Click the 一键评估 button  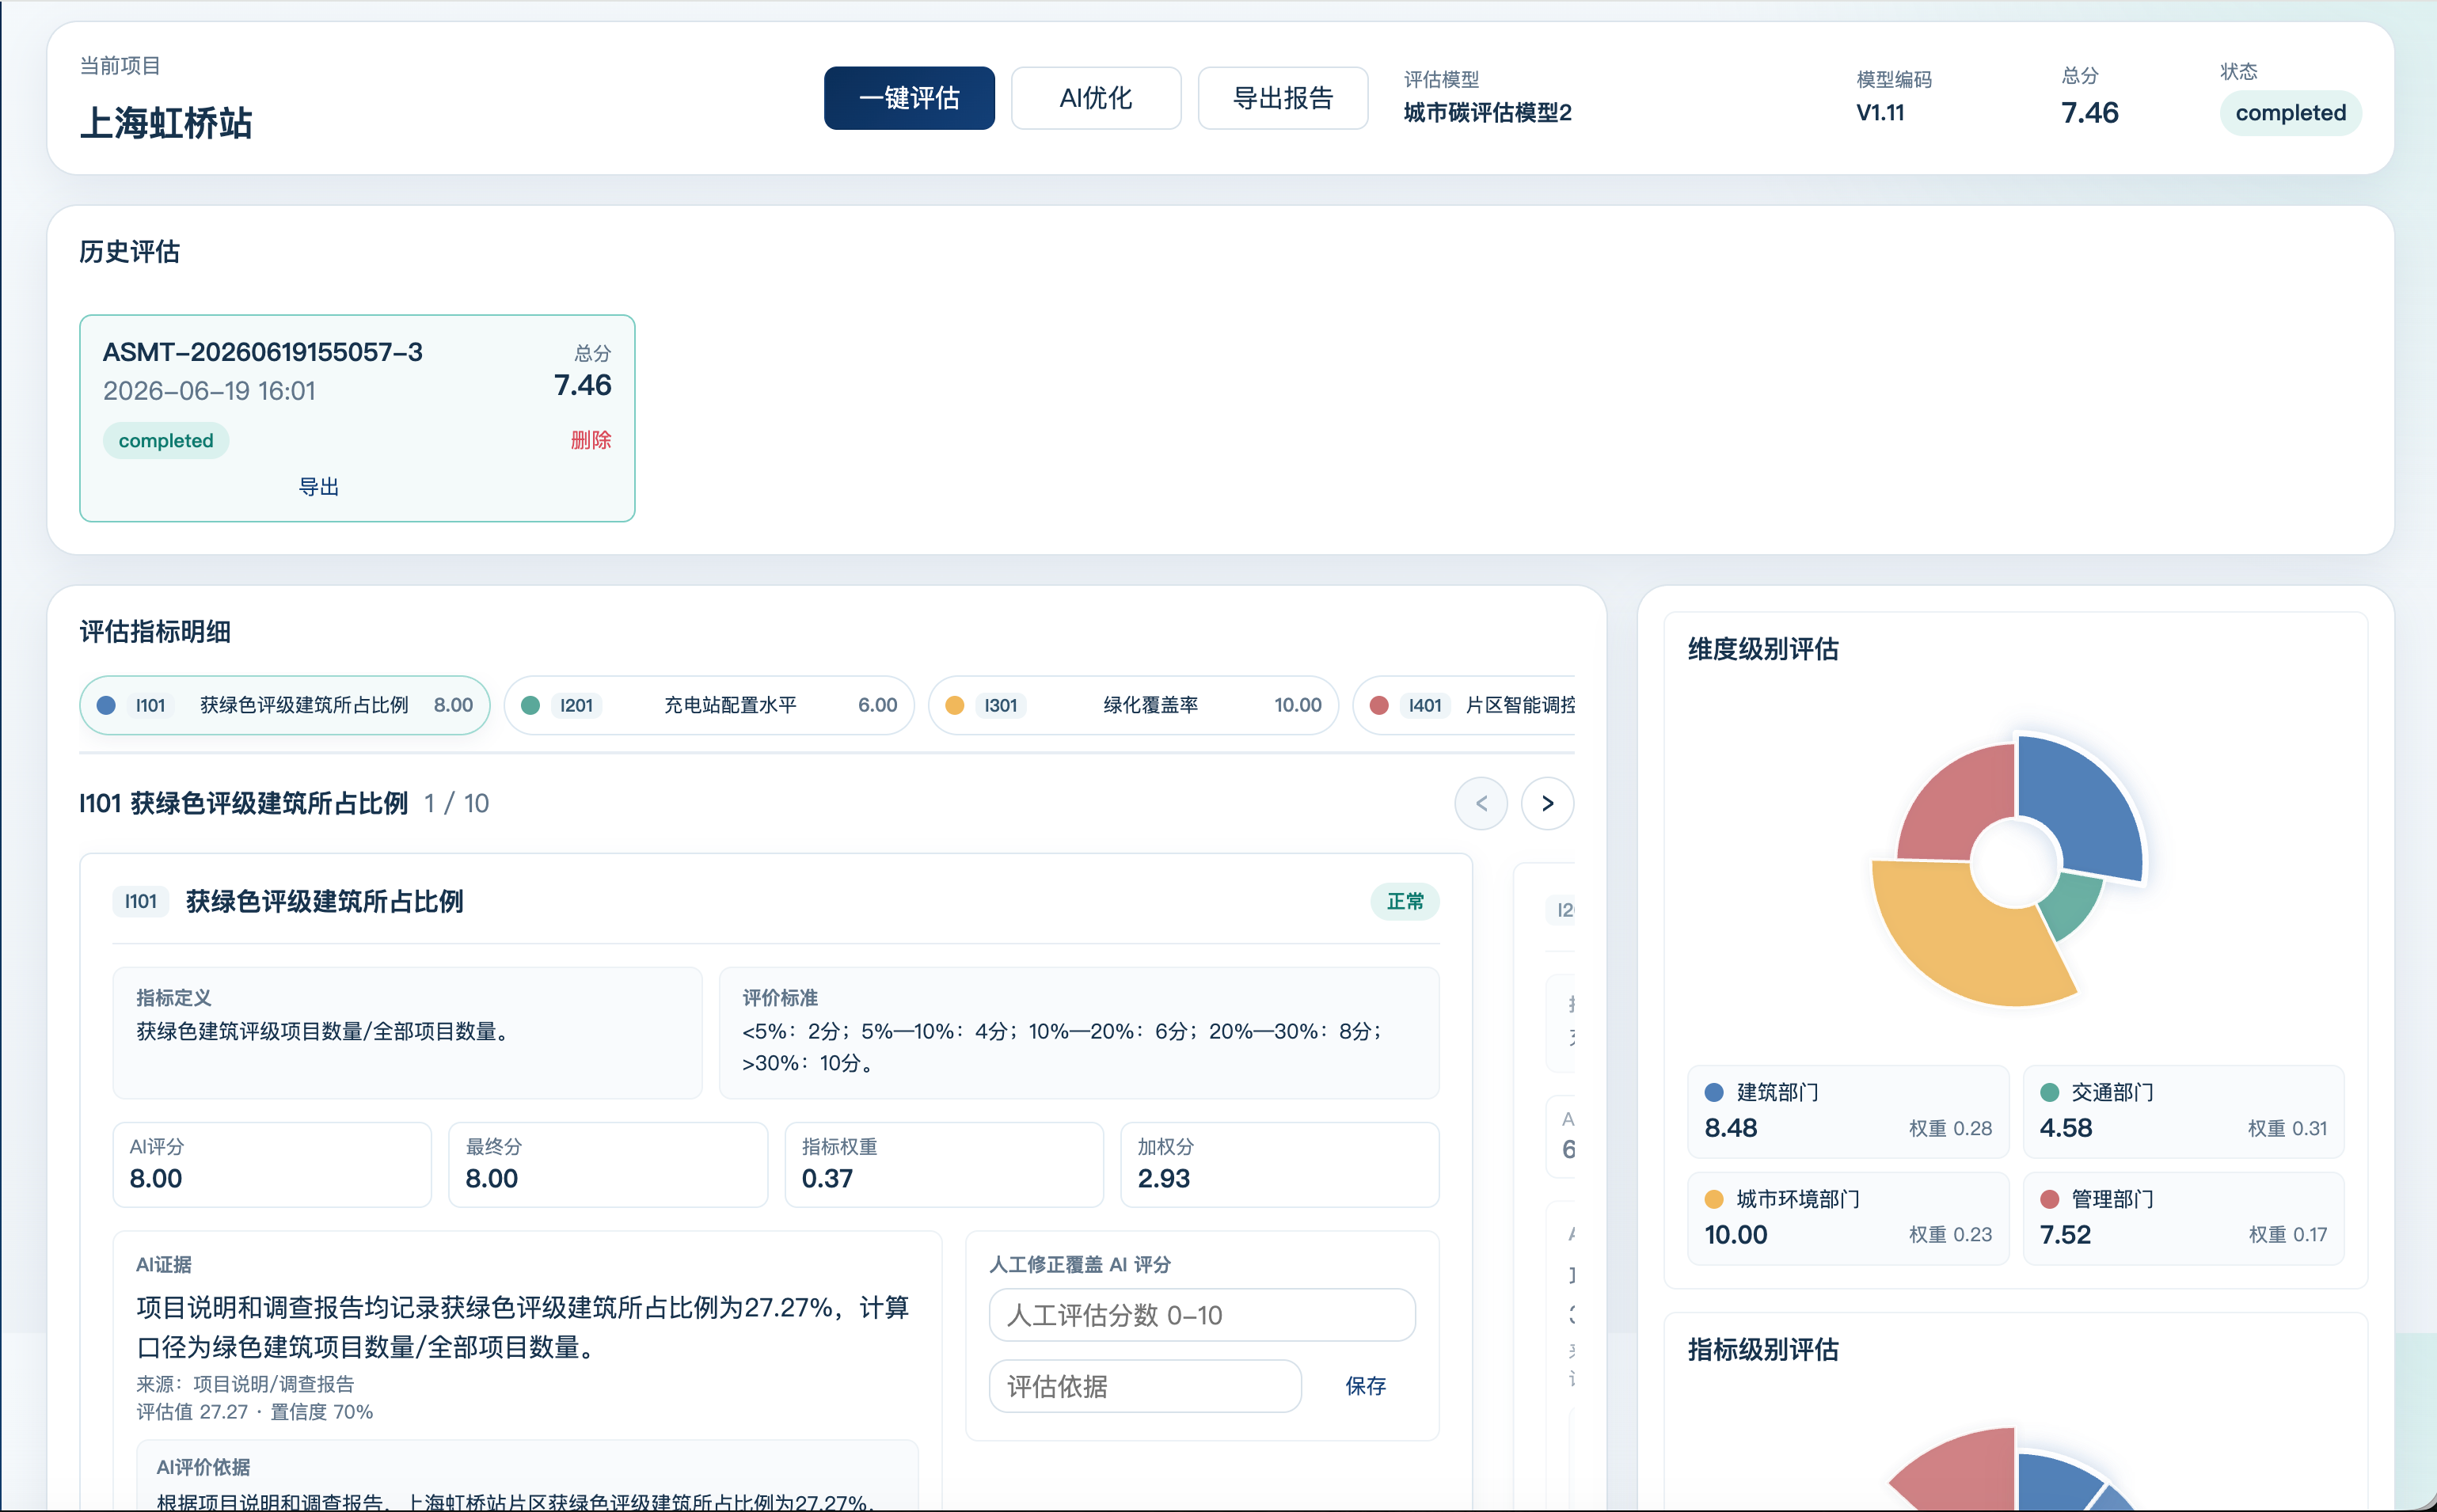(x=909, y=98)
